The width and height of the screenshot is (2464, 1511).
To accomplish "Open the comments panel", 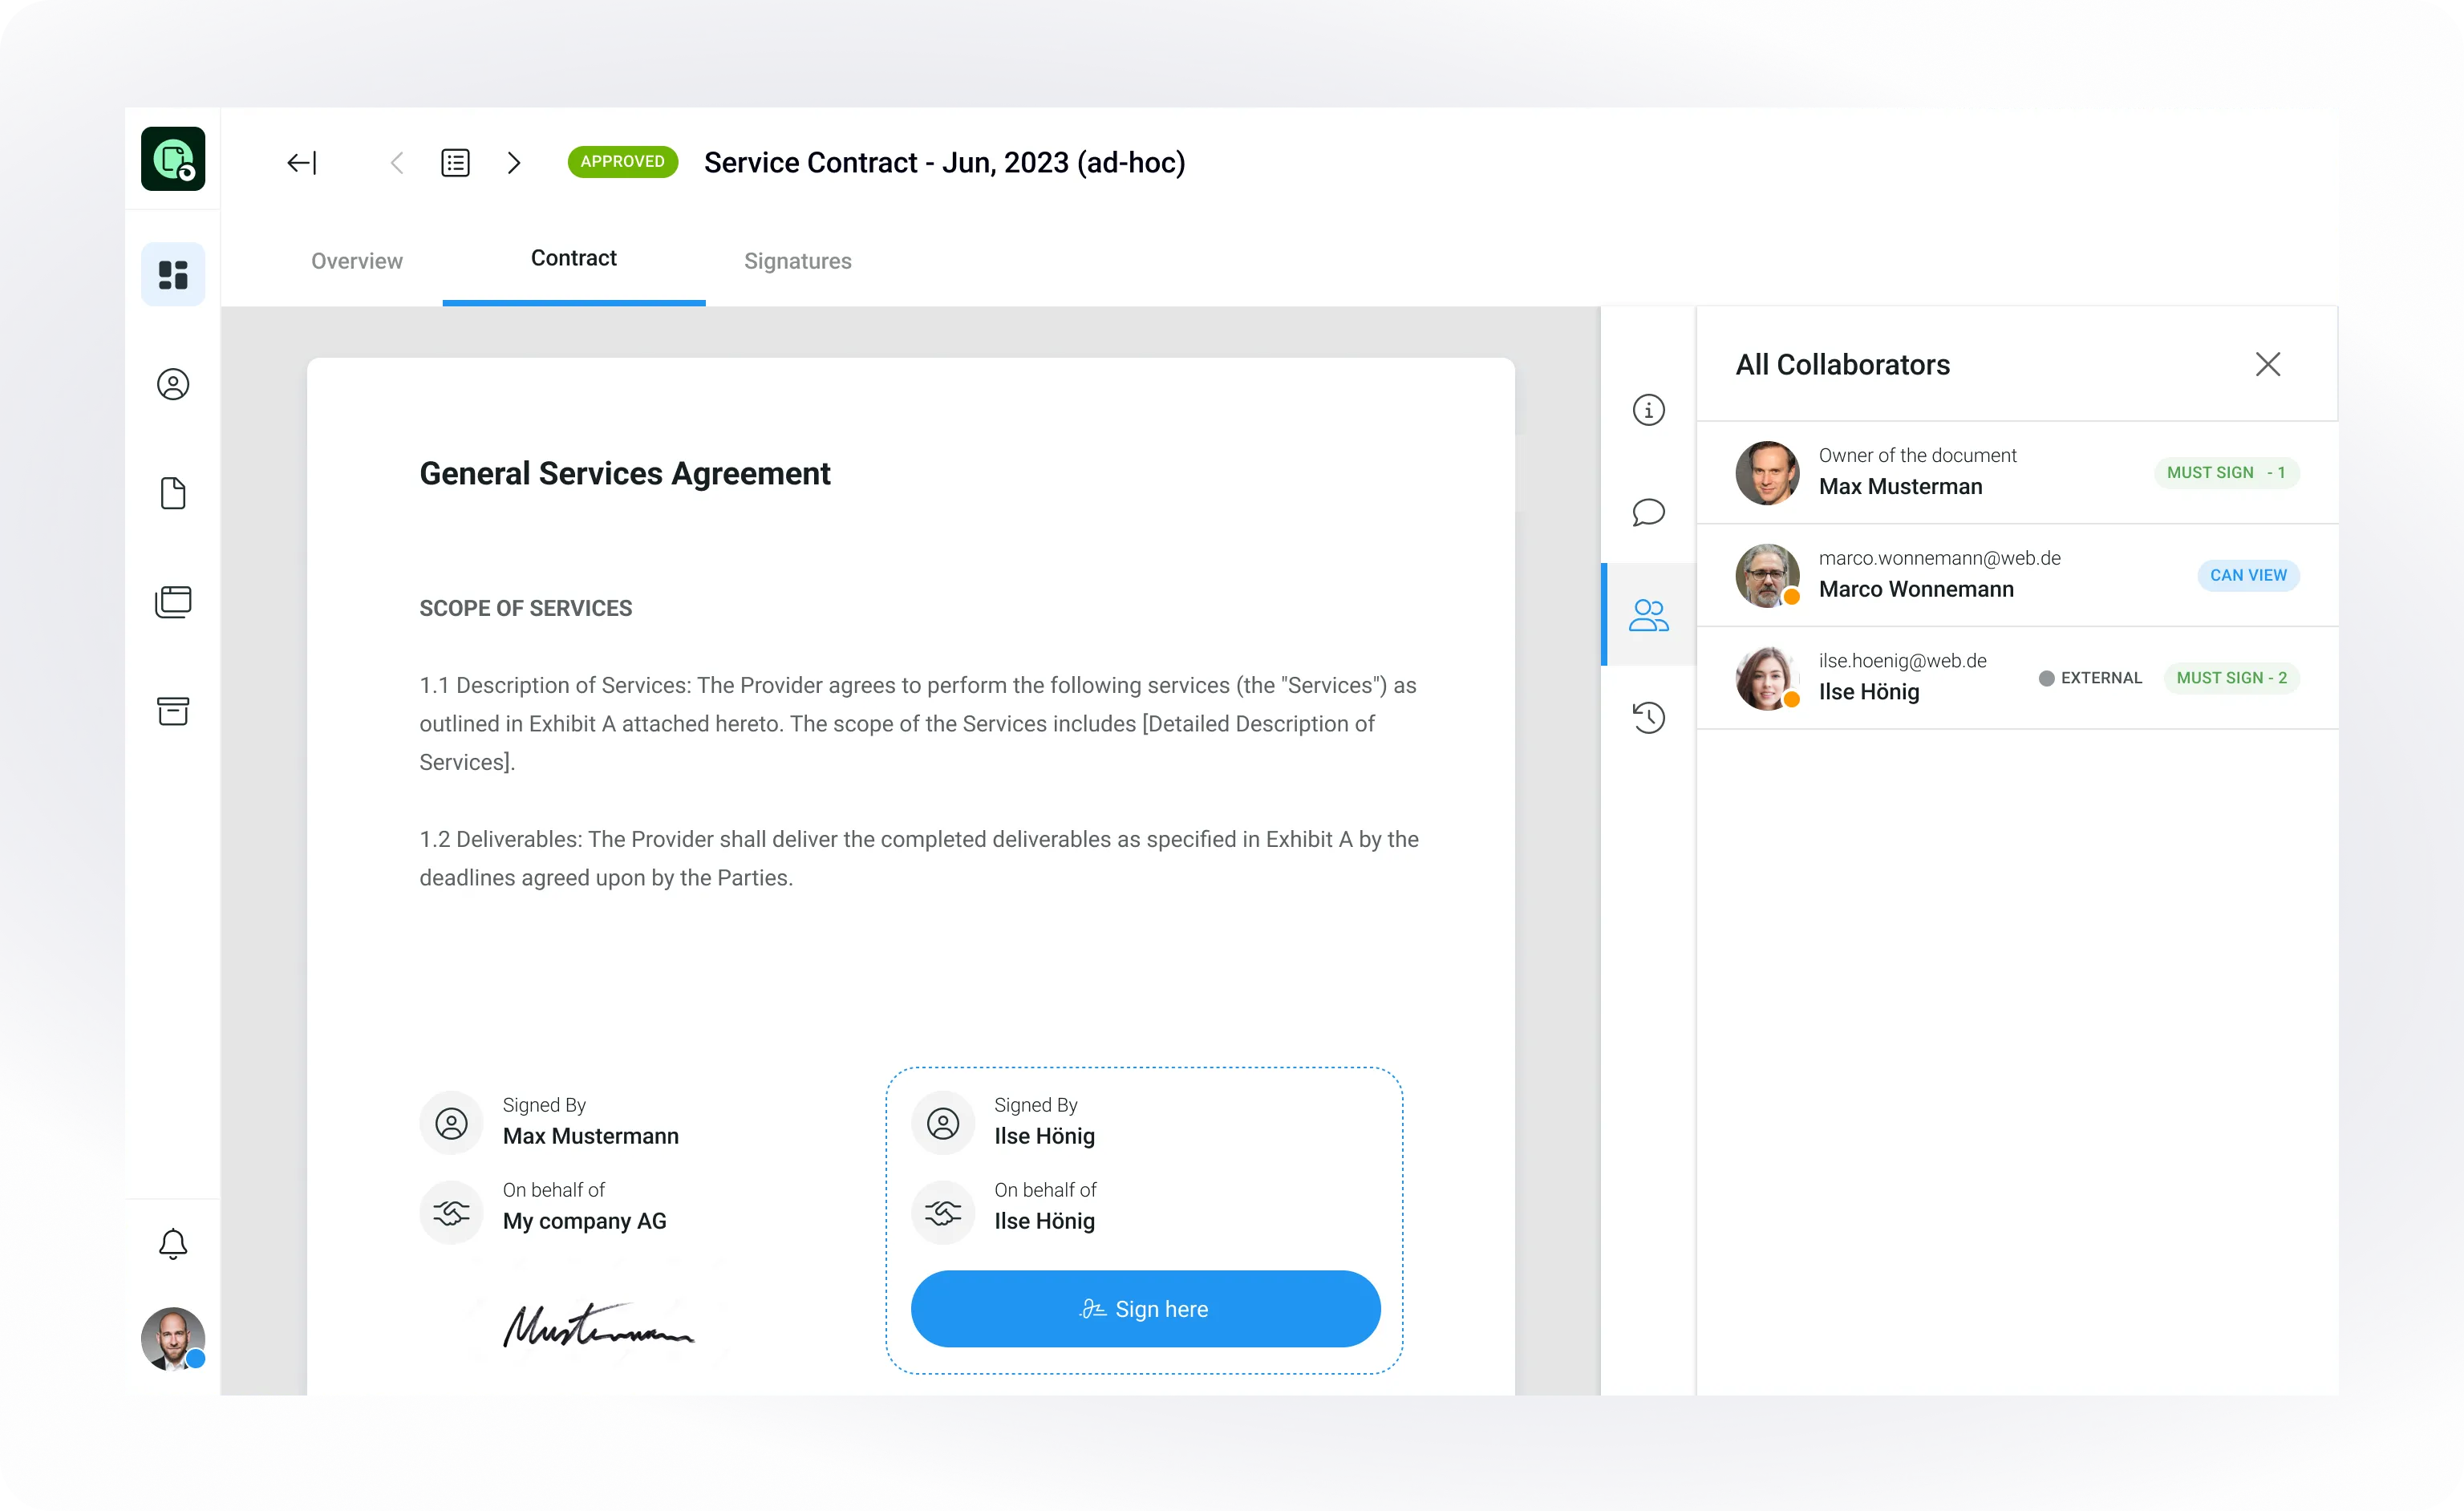I will click(1648, 513).
